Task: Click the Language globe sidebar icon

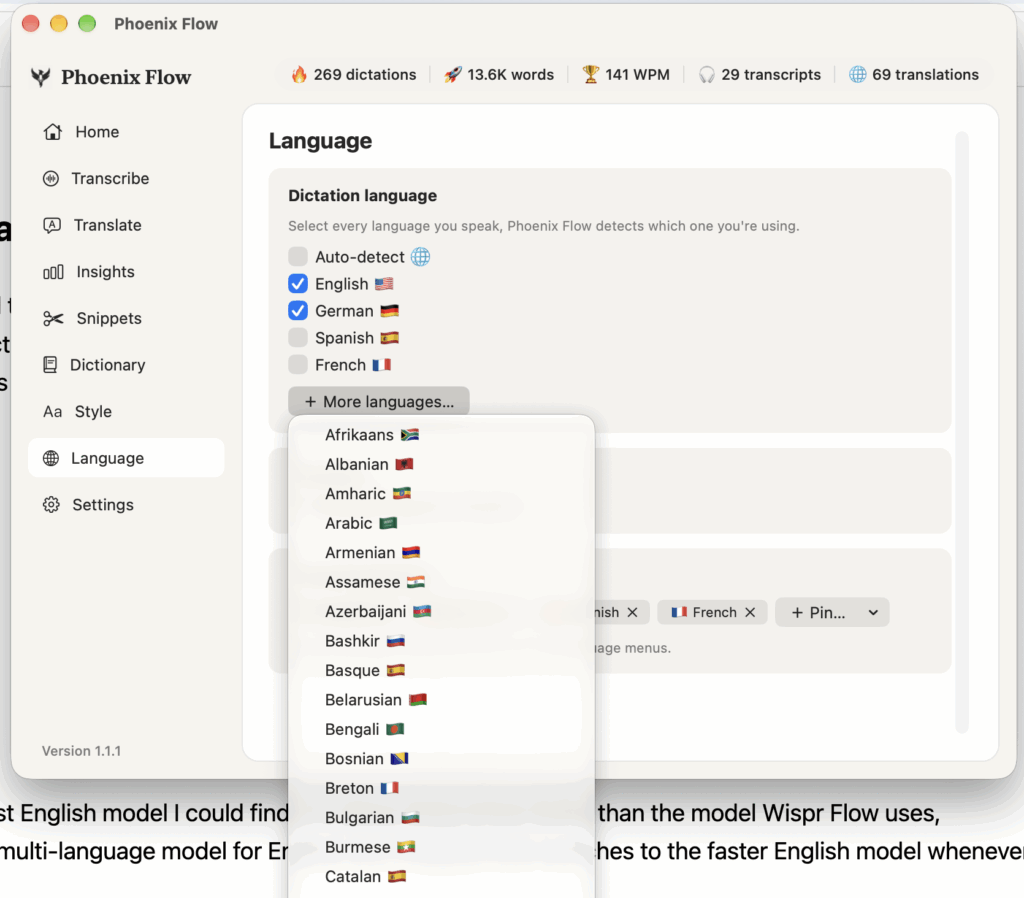Action: 51,458
